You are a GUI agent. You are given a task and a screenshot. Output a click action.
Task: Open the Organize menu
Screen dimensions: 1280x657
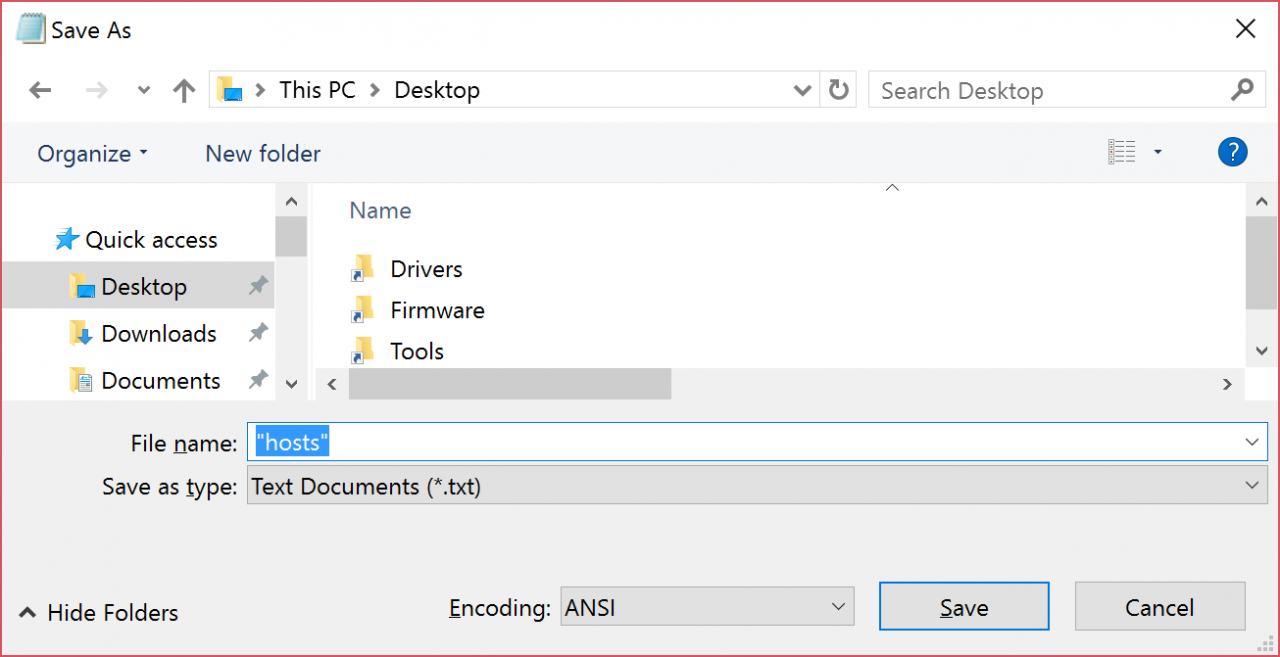[x=92, y=154]
